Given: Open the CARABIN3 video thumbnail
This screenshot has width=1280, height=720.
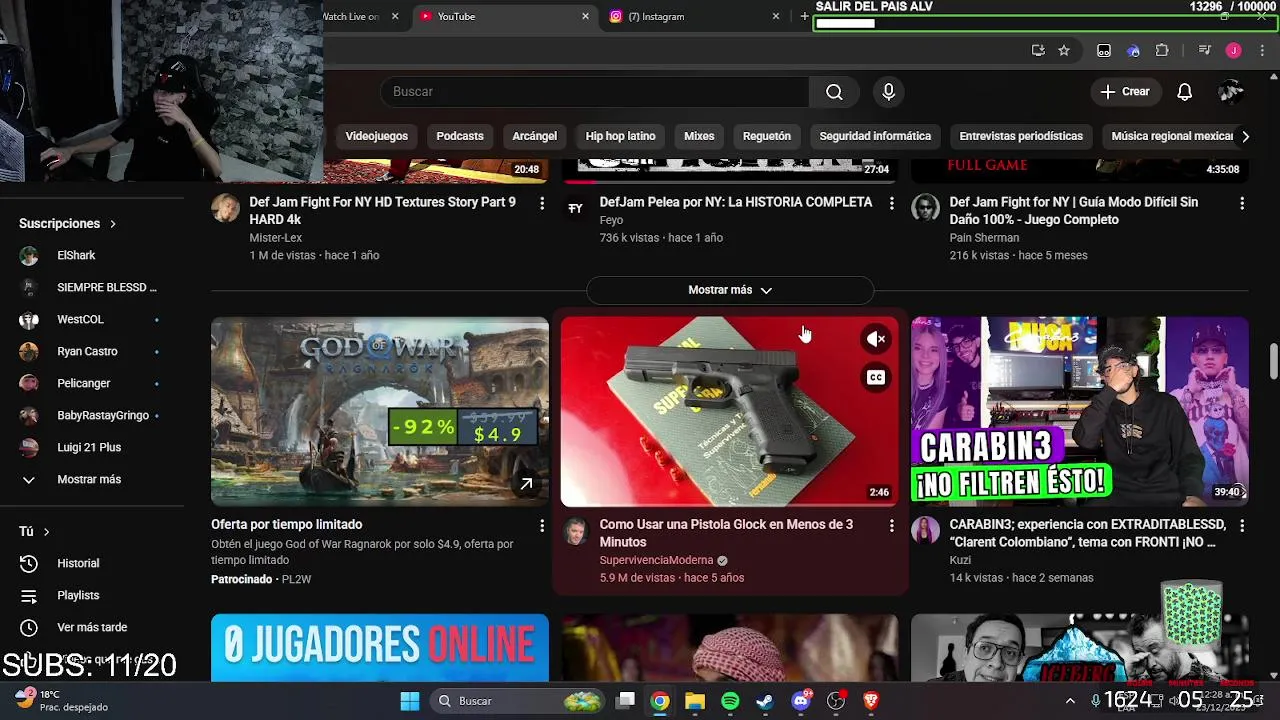Looking at the screenshot, I should click(x=1080, y=412).
